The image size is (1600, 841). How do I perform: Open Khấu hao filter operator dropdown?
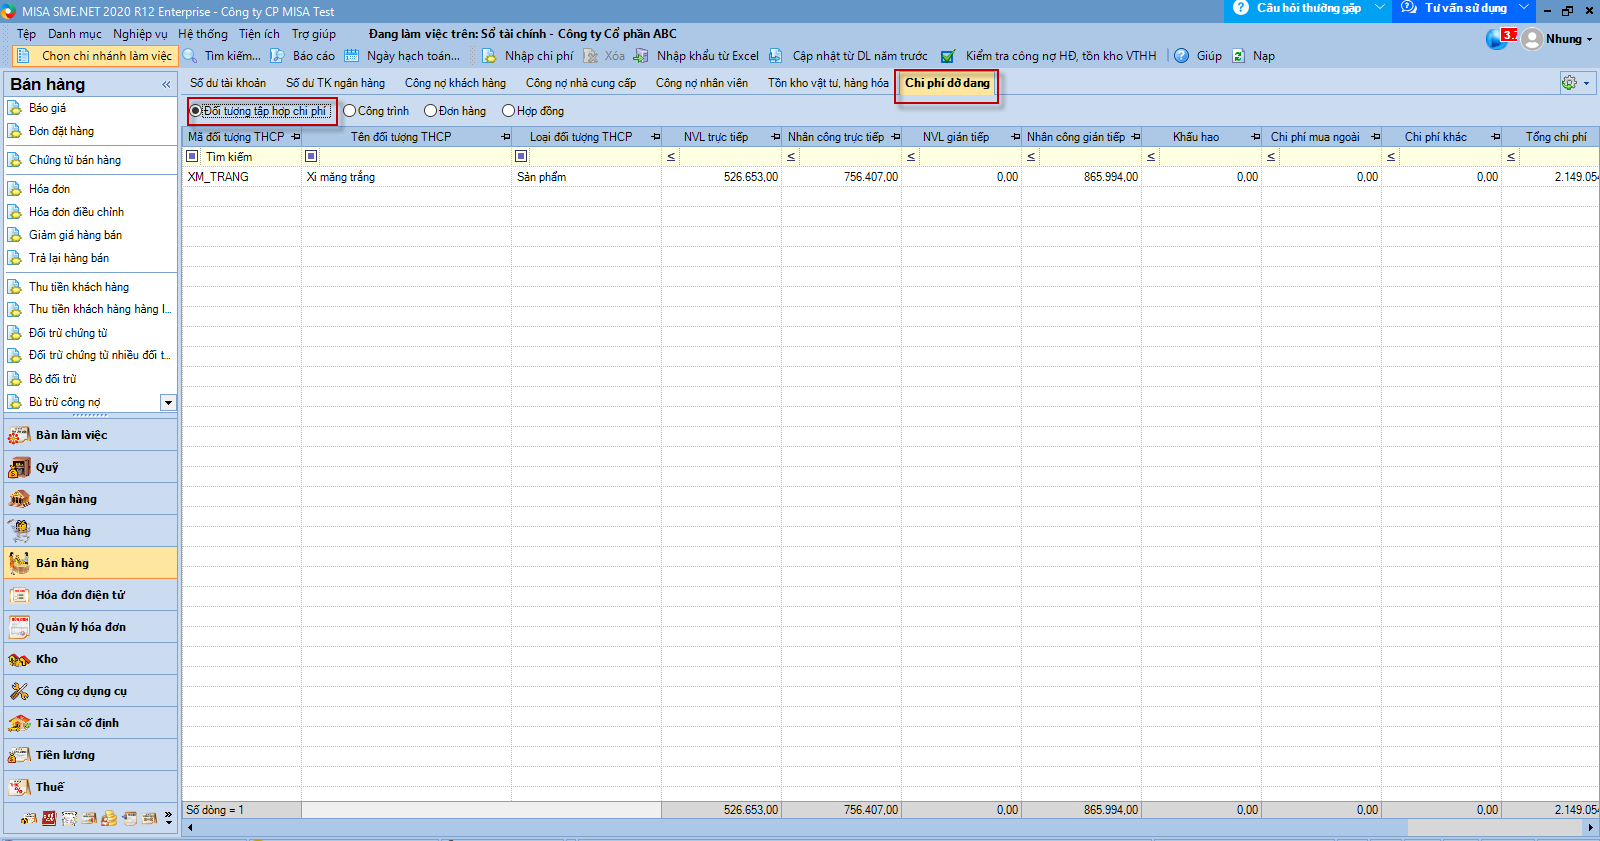(x=1151, y=157)
